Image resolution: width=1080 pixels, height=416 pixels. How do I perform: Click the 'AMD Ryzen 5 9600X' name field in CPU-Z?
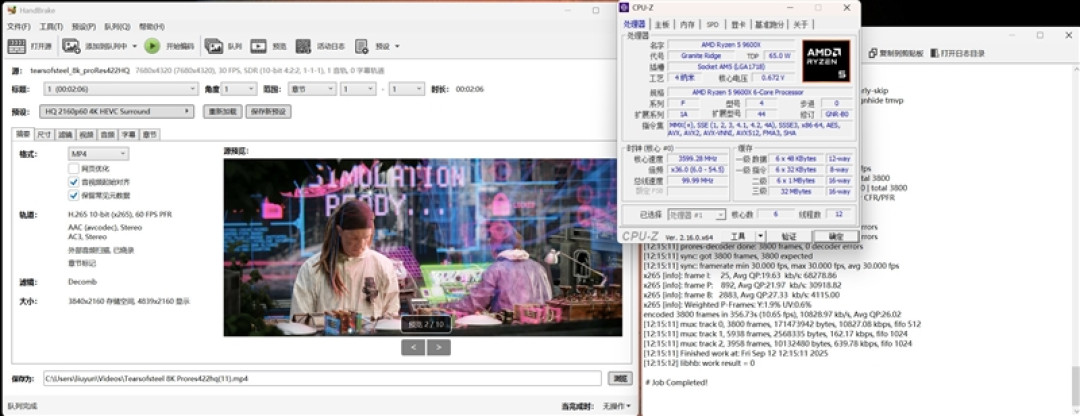pos(731,44)
